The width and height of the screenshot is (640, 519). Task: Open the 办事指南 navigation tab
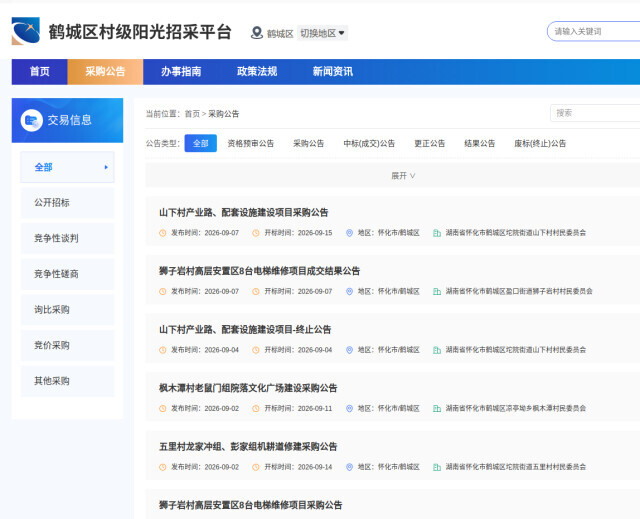pos(181,72)
